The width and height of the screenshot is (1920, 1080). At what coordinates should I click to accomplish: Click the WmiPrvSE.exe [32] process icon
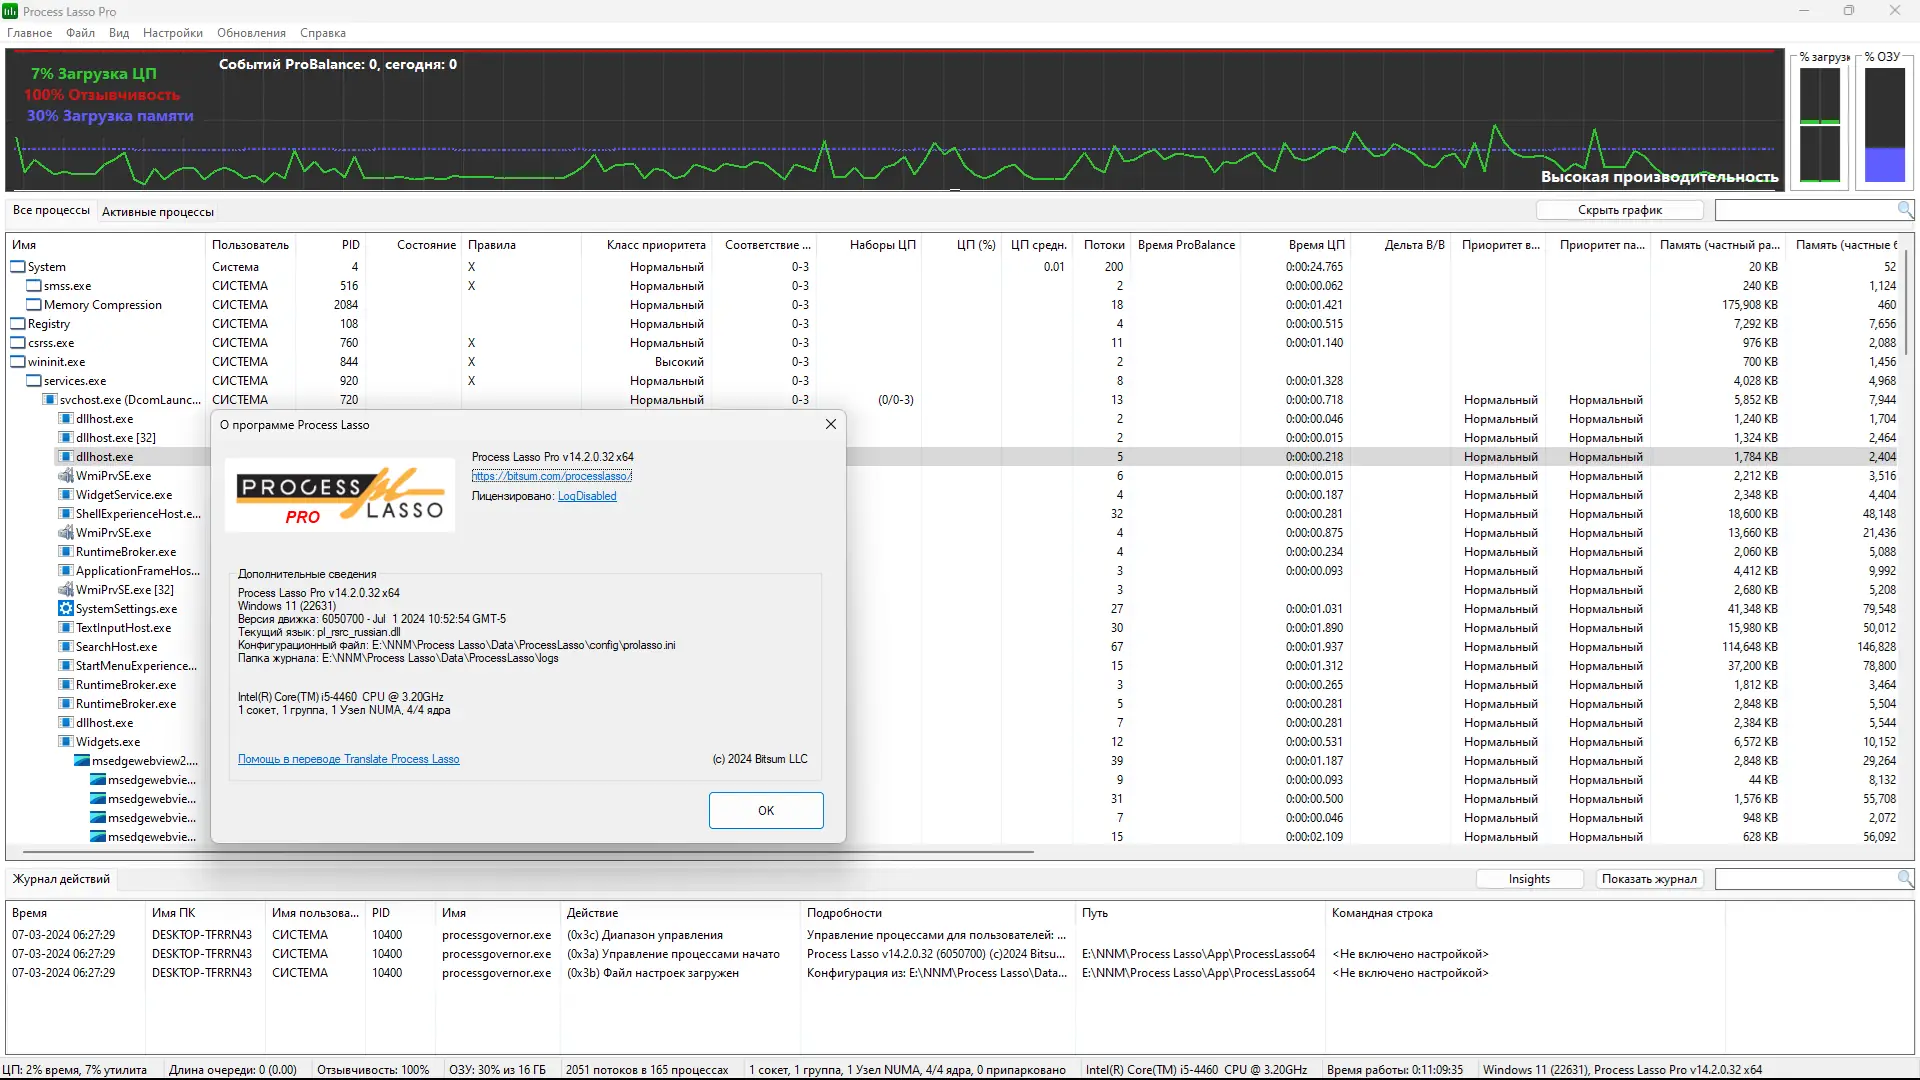point(66,590)
